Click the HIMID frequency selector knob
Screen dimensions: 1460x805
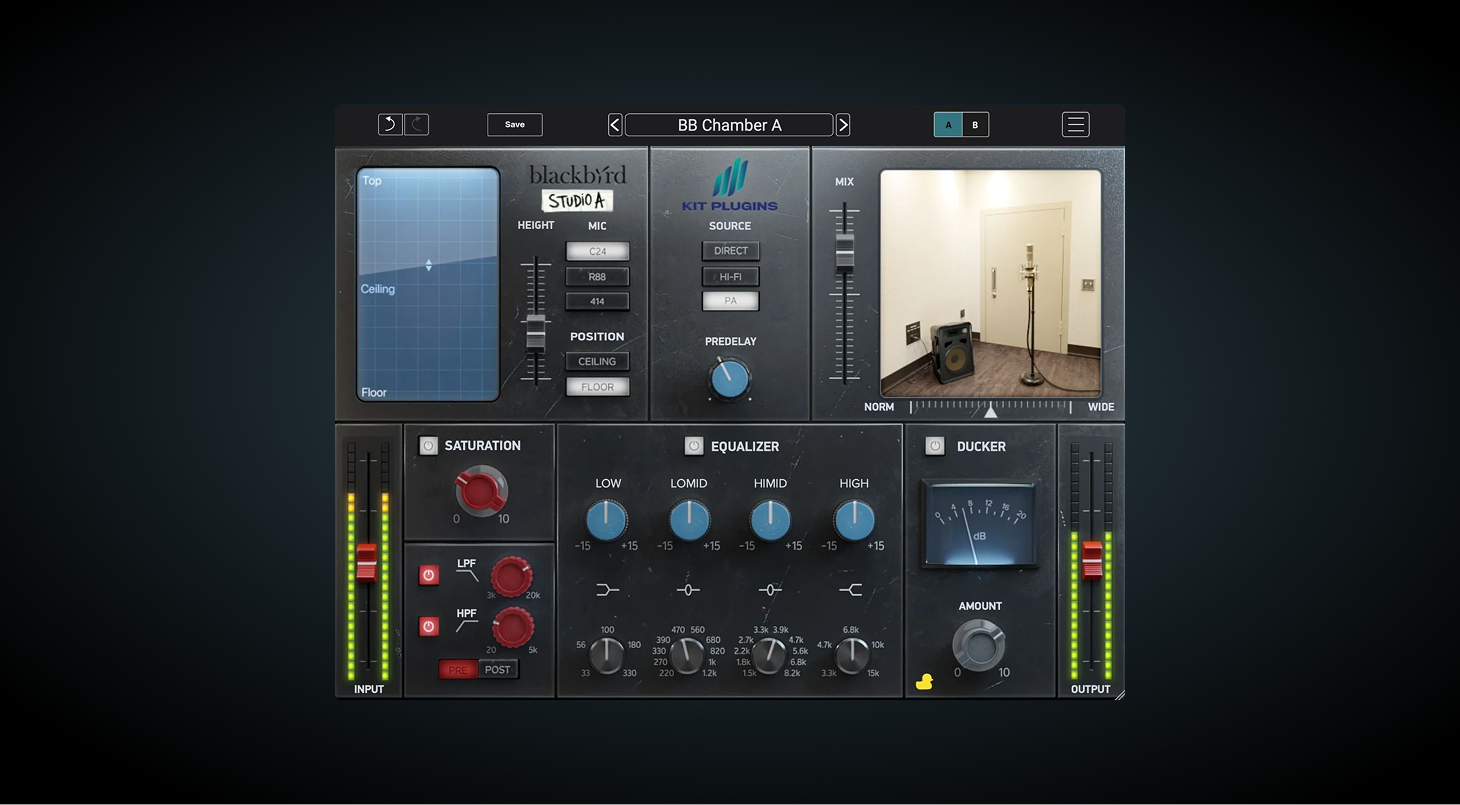[x=769, y=656]
